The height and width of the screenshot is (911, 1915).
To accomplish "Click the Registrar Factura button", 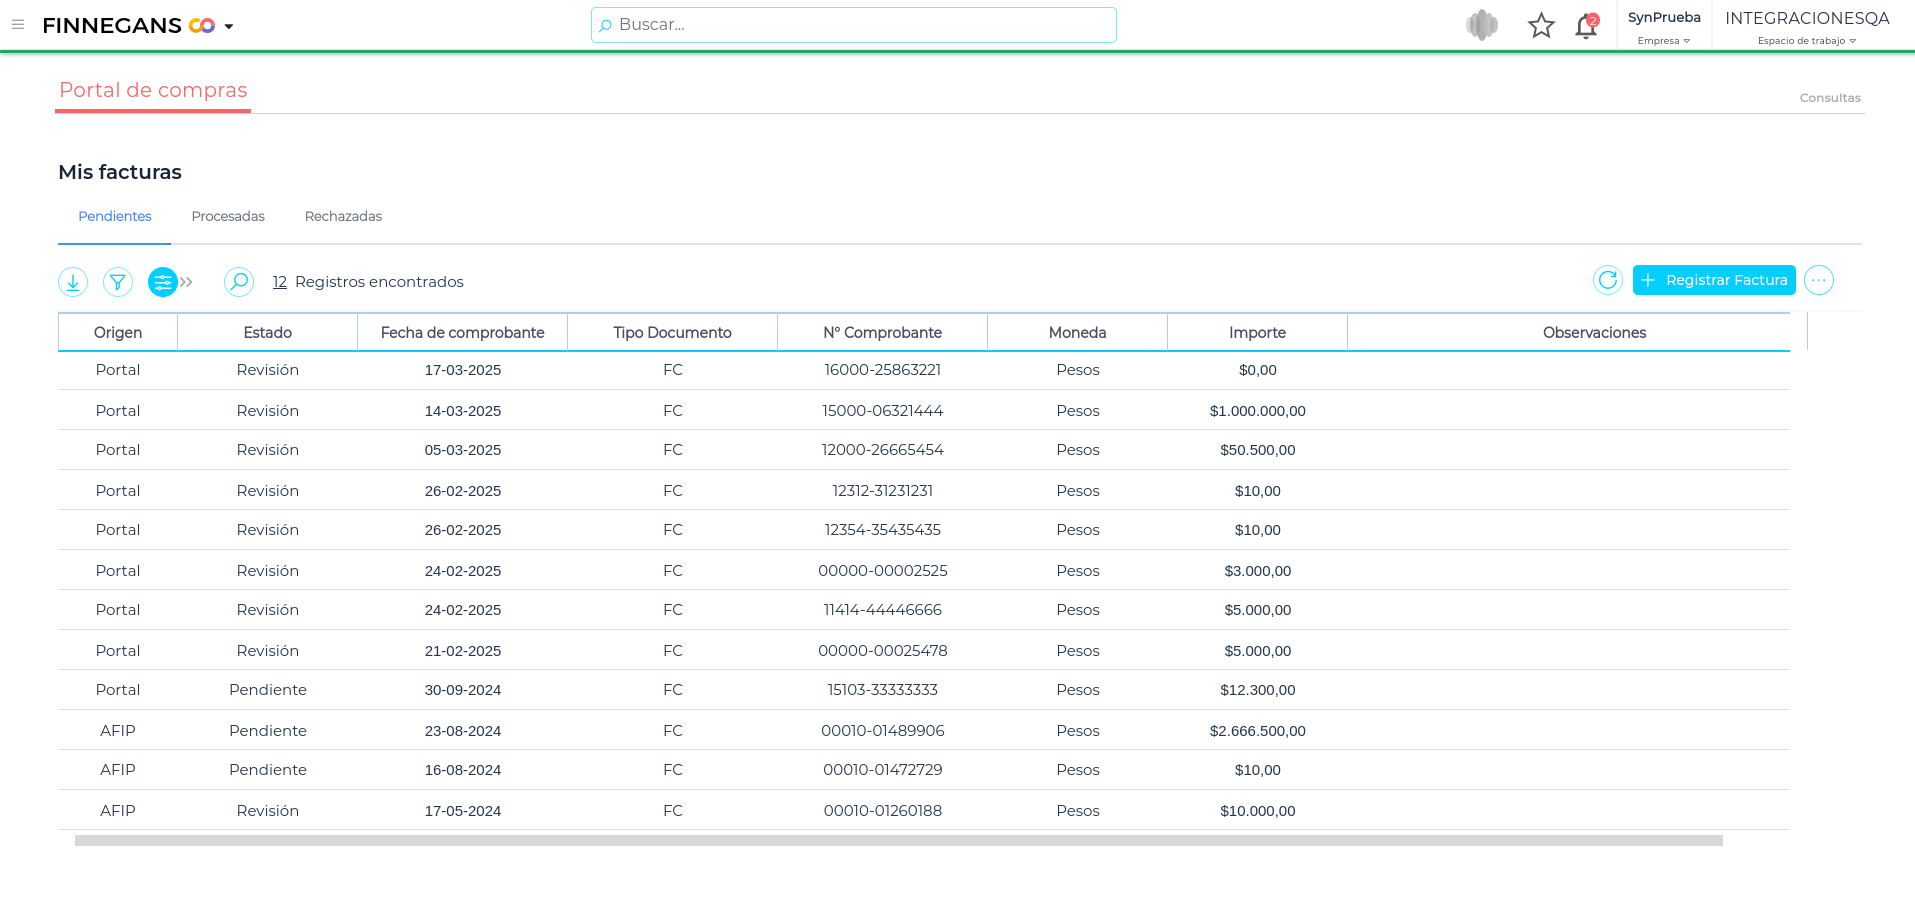I will pos(1714,280).
